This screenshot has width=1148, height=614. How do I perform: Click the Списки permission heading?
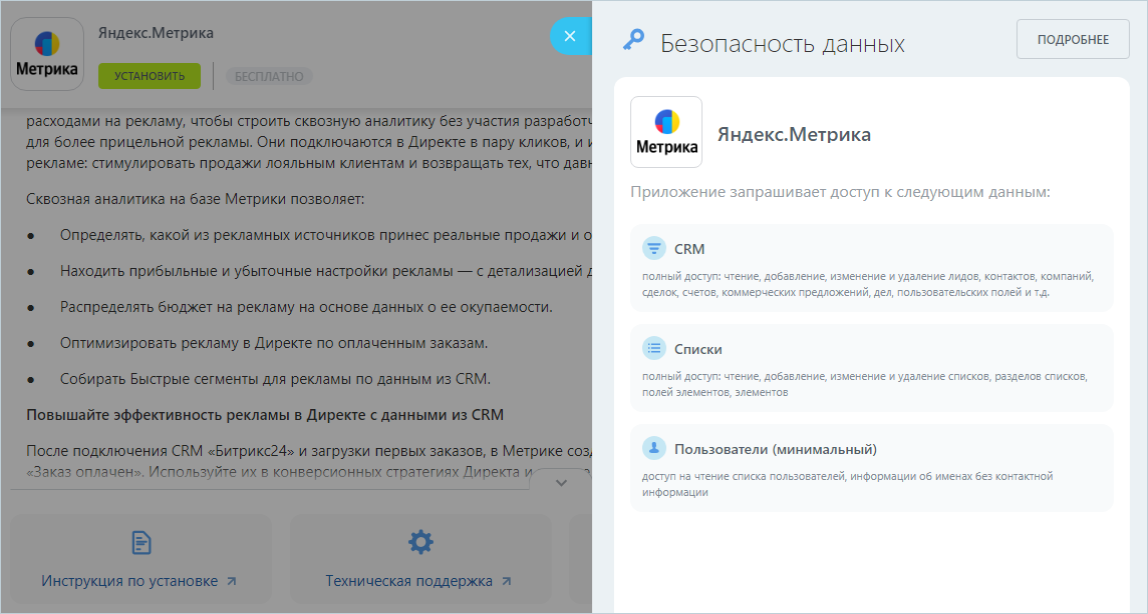pos(698,349)
